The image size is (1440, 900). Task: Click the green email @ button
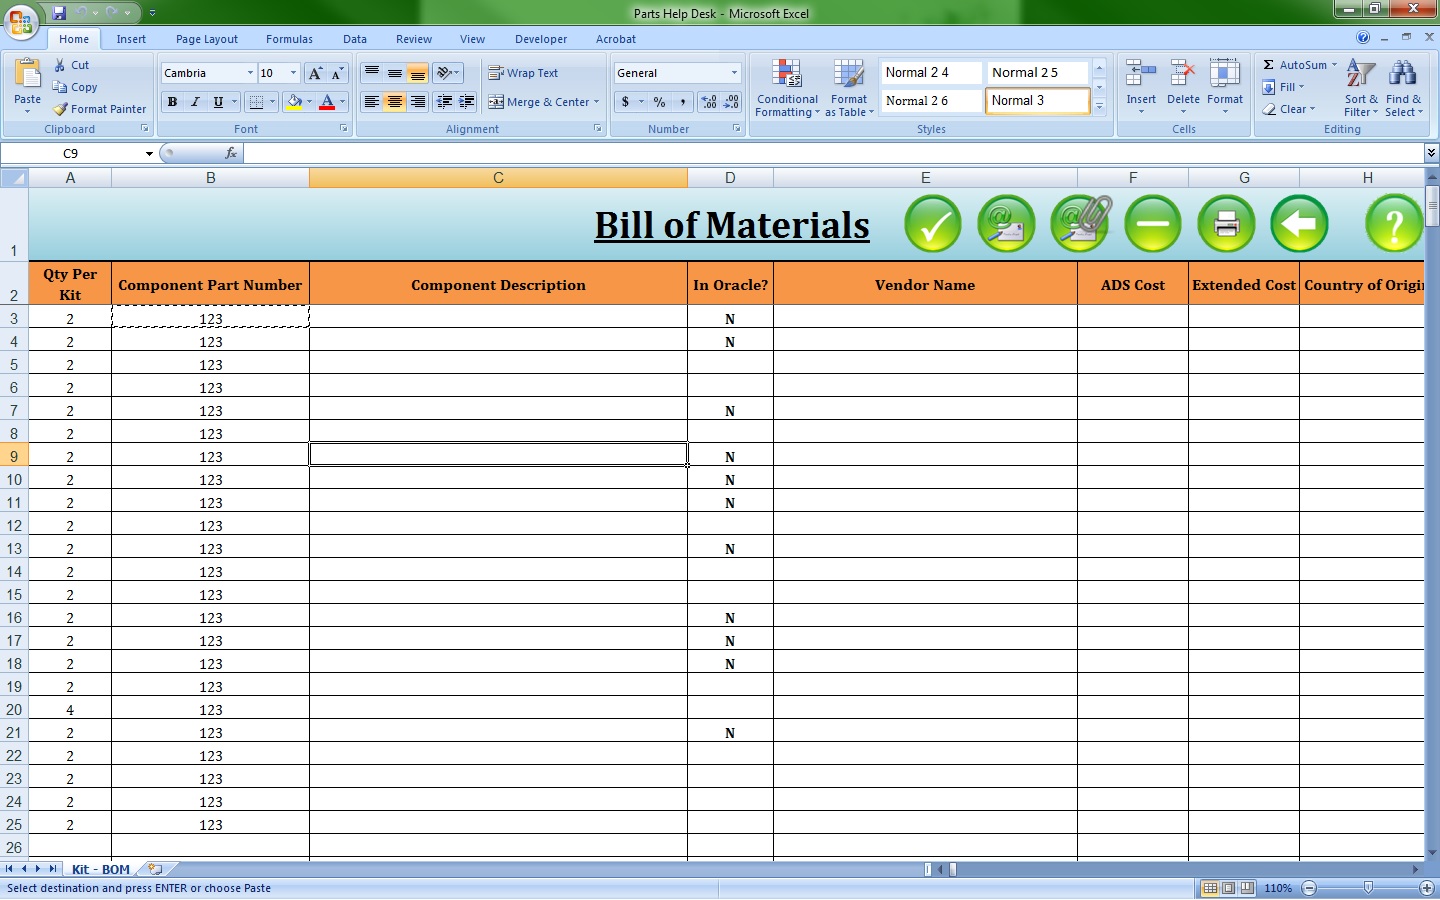coord(1006,224)
